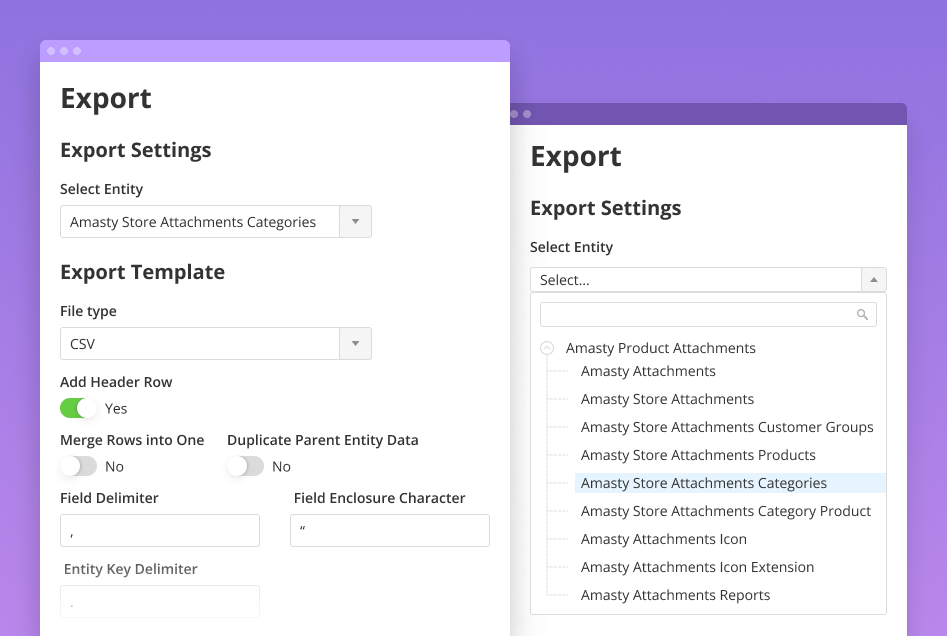Select Amasty Store Attachments Category Product
The image size is (947, 636).
pyautogui.click(x=726, y=511)
